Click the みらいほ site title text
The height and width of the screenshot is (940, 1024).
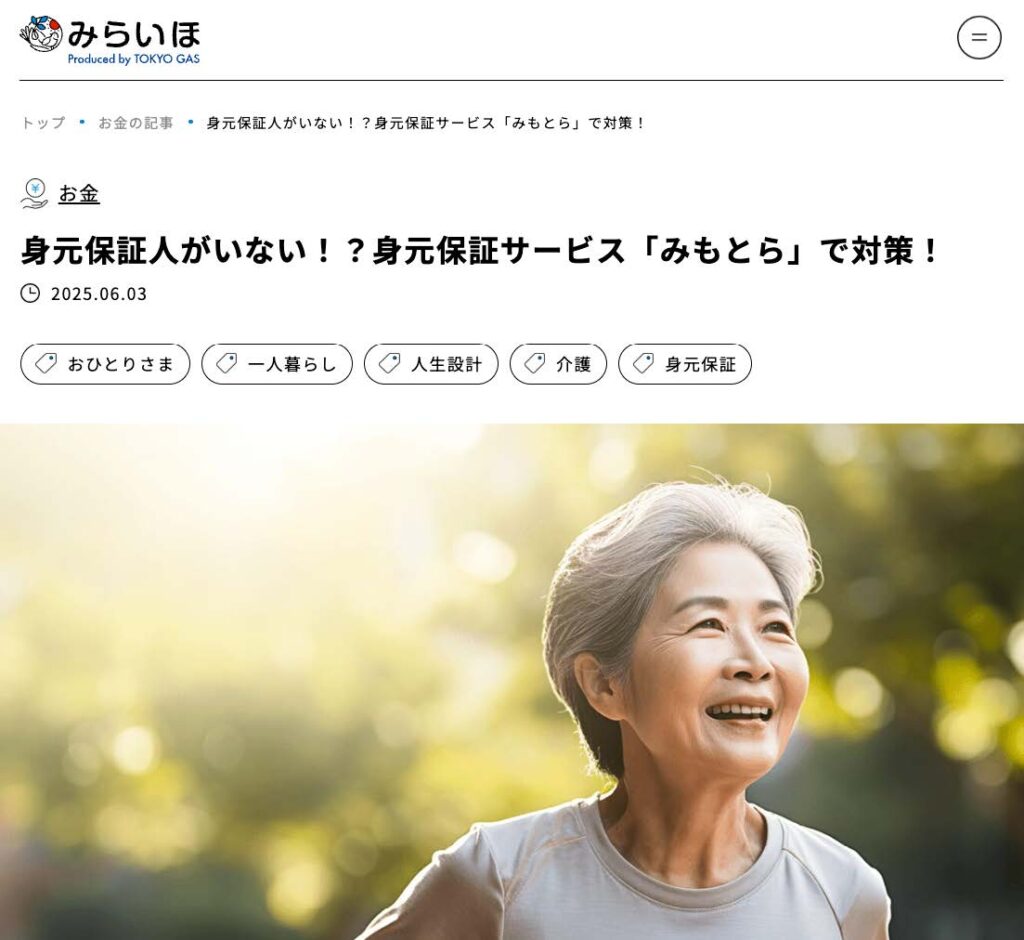[133, 34]
